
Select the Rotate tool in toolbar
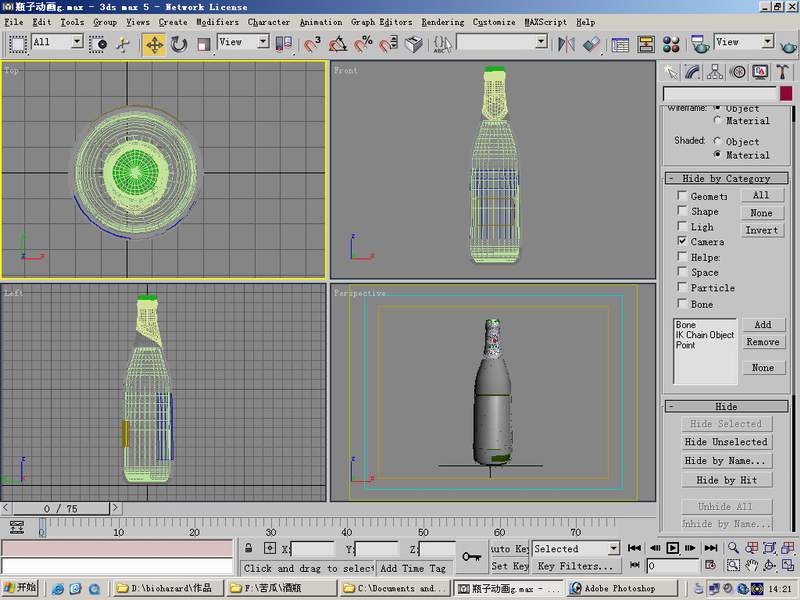point(179,44)
